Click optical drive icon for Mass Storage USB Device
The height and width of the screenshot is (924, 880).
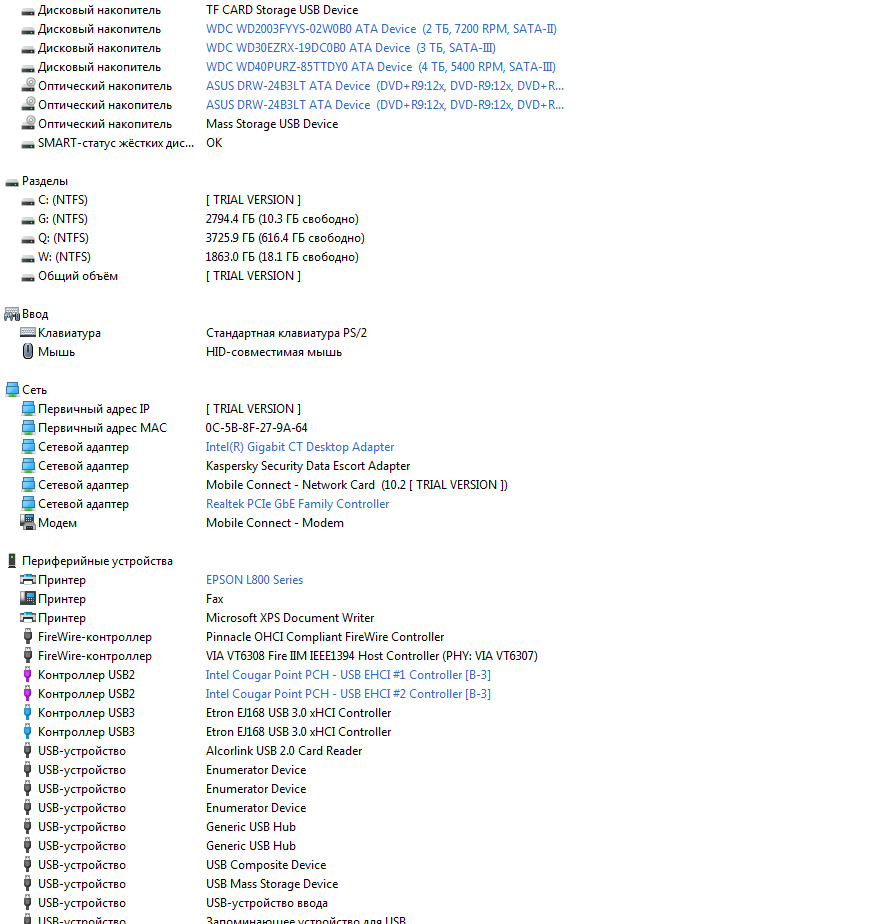(x=28, y=123)
